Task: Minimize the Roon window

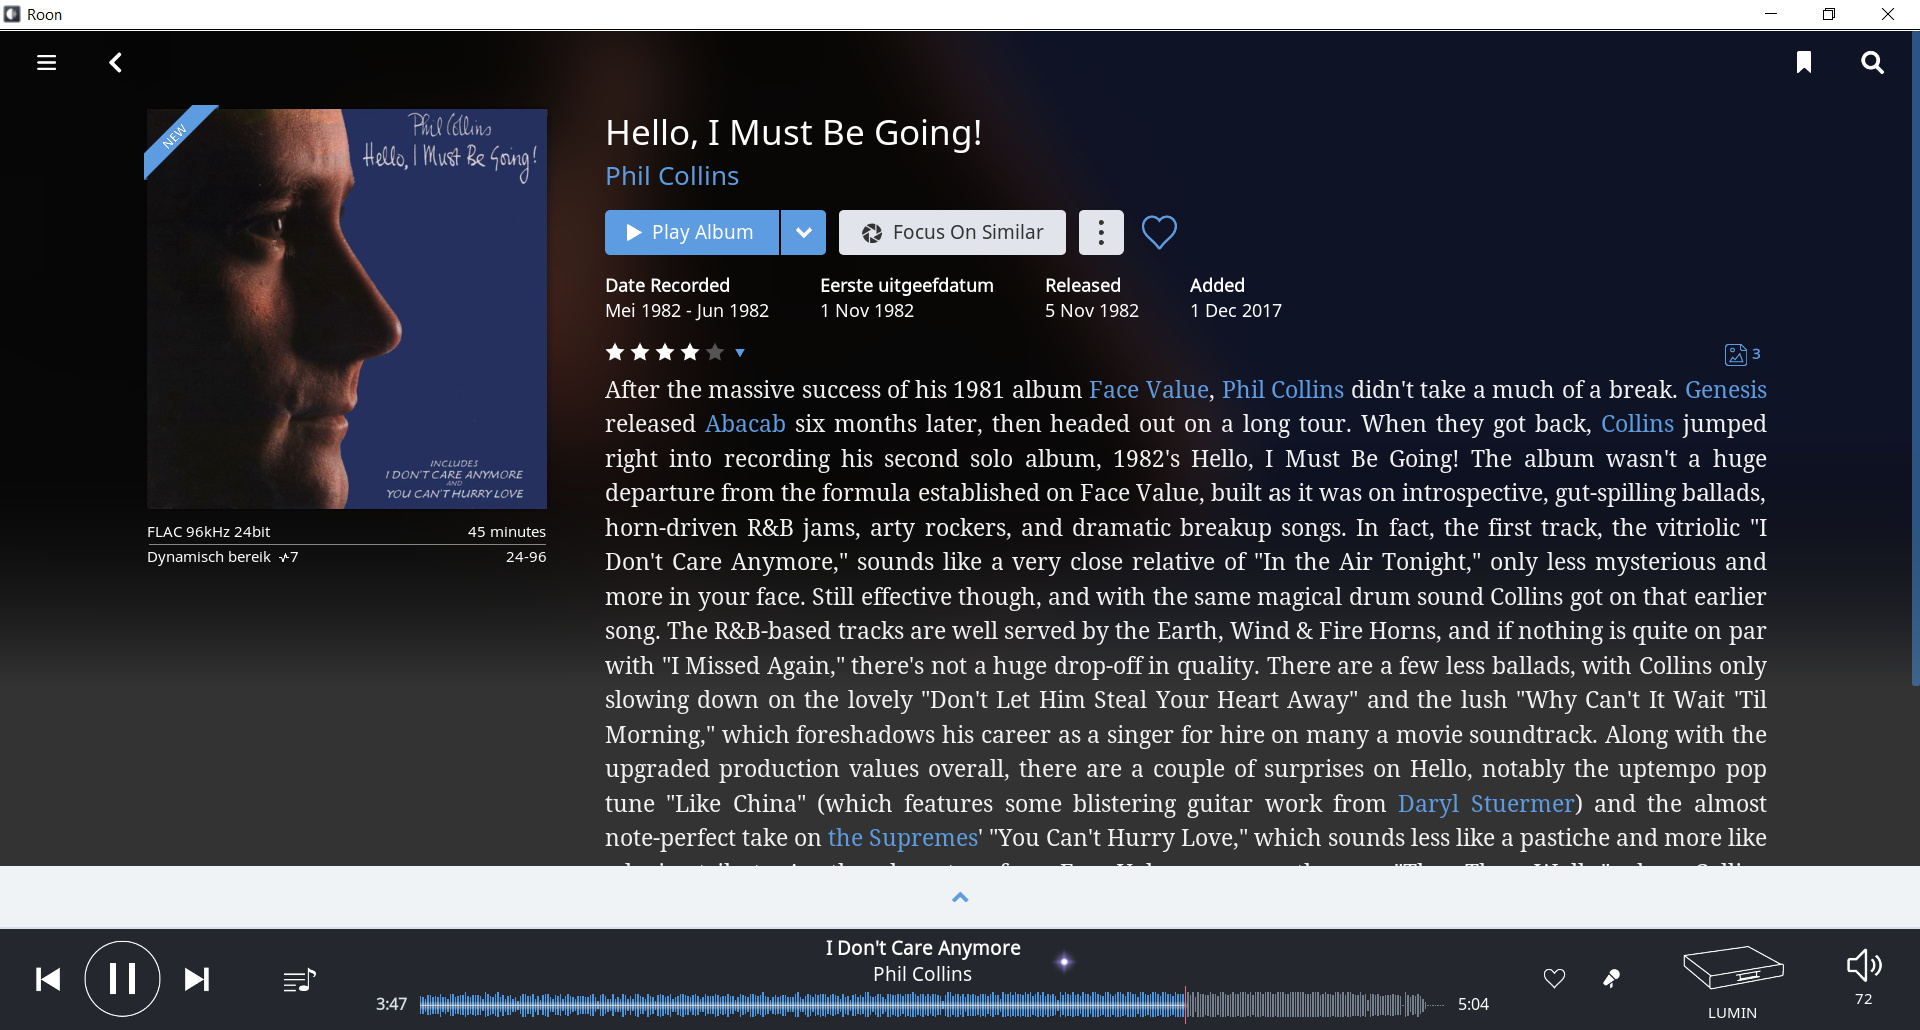Action: 1771,14
